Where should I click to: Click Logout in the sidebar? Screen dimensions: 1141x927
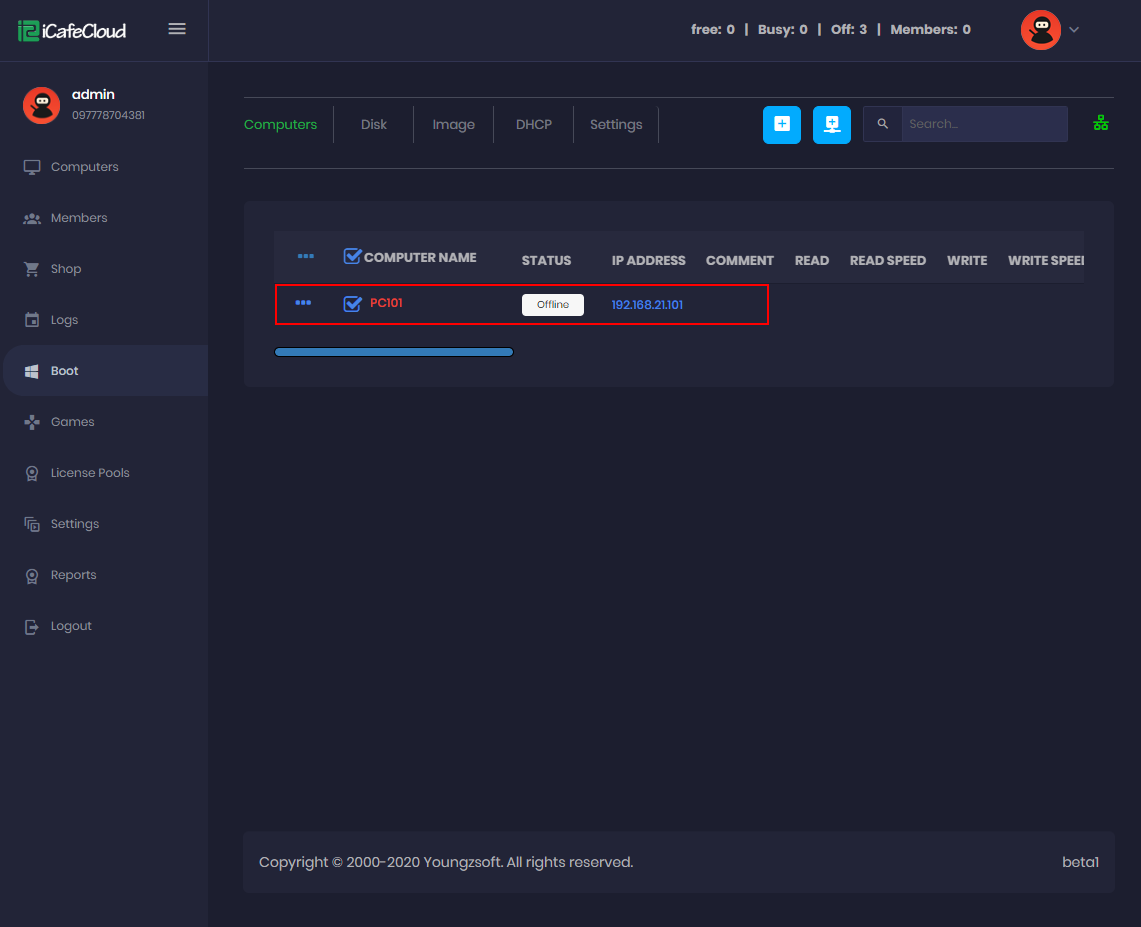(x=71, y=626)
